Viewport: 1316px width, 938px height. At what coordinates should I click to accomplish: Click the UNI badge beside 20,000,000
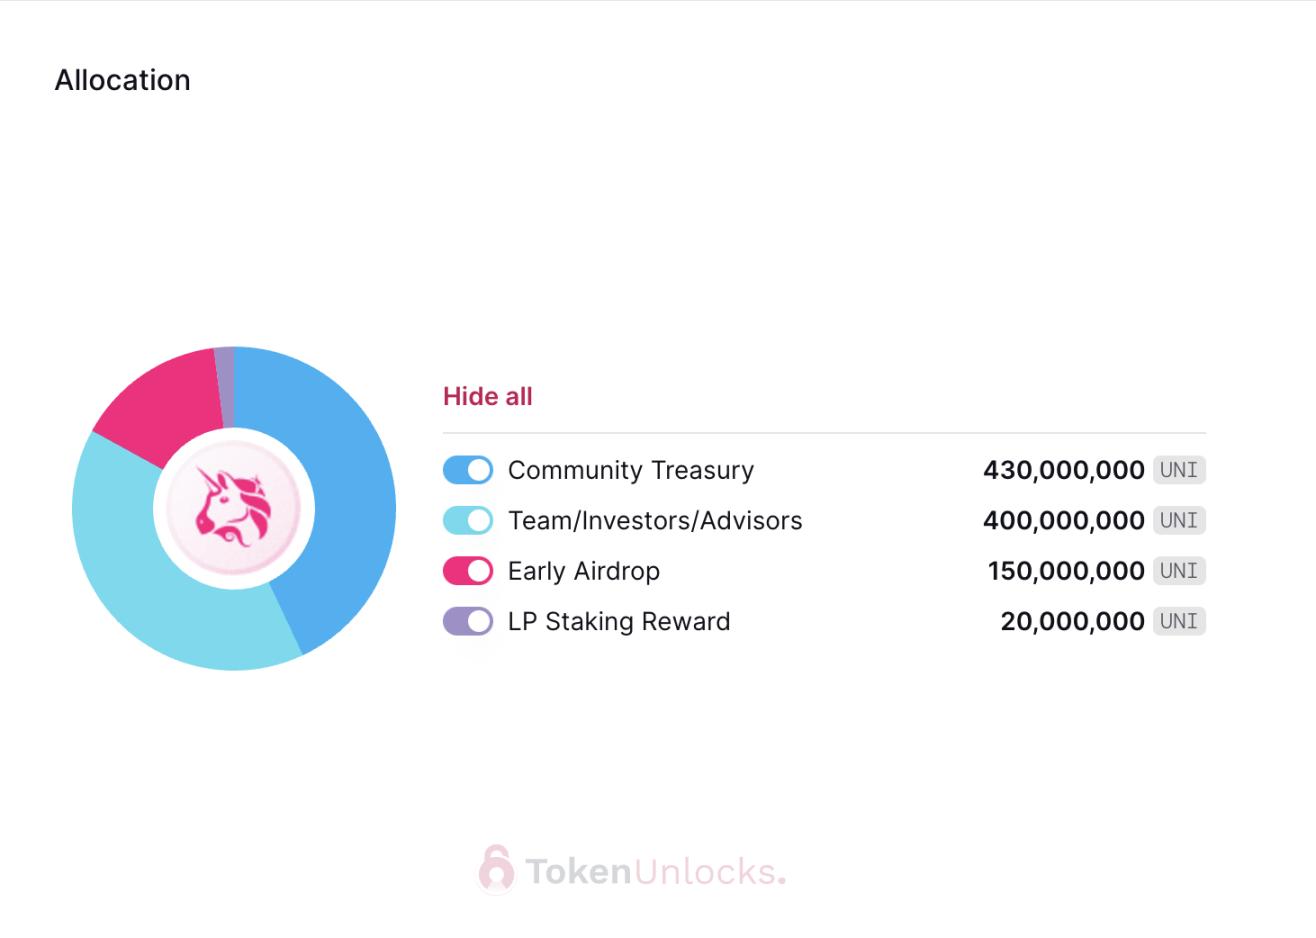[1179, 621]
